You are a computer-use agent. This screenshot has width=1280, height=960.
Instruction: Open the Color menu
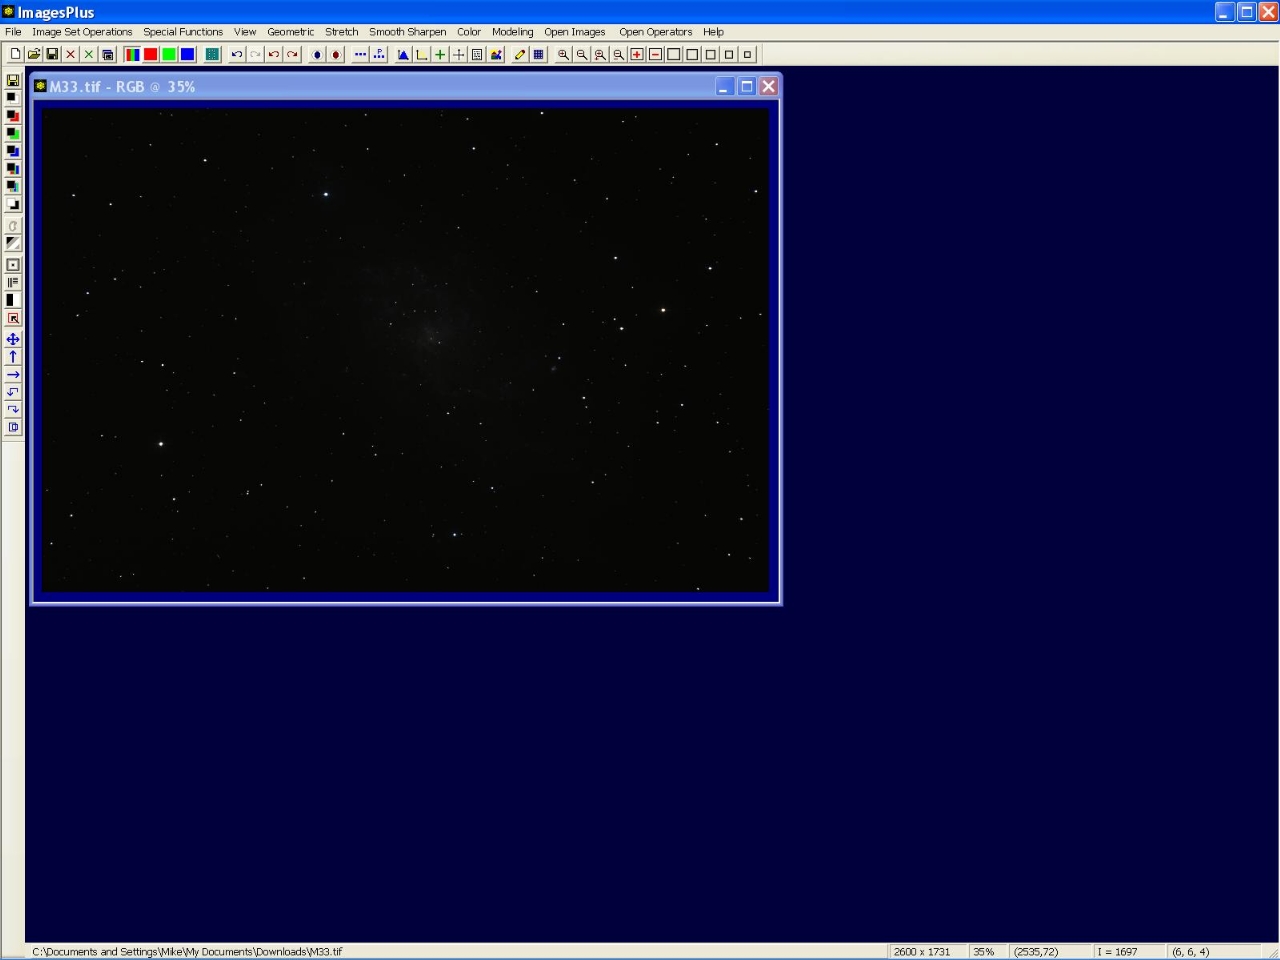469,32
